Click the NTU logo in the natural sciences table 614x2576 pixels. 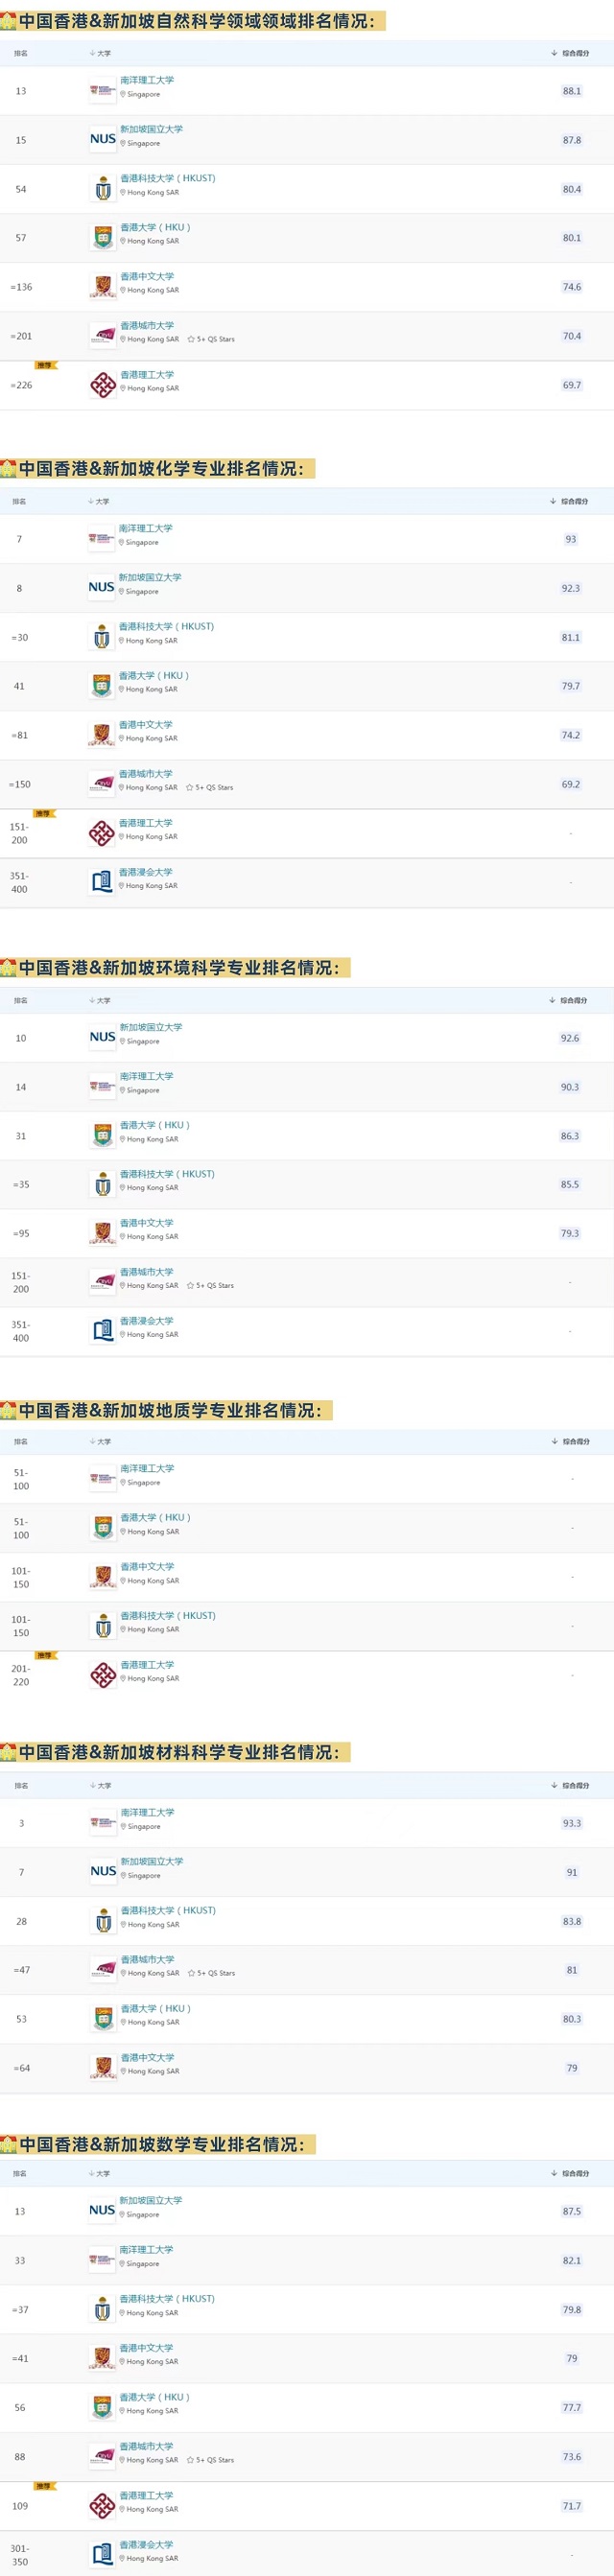click(102, 91)
